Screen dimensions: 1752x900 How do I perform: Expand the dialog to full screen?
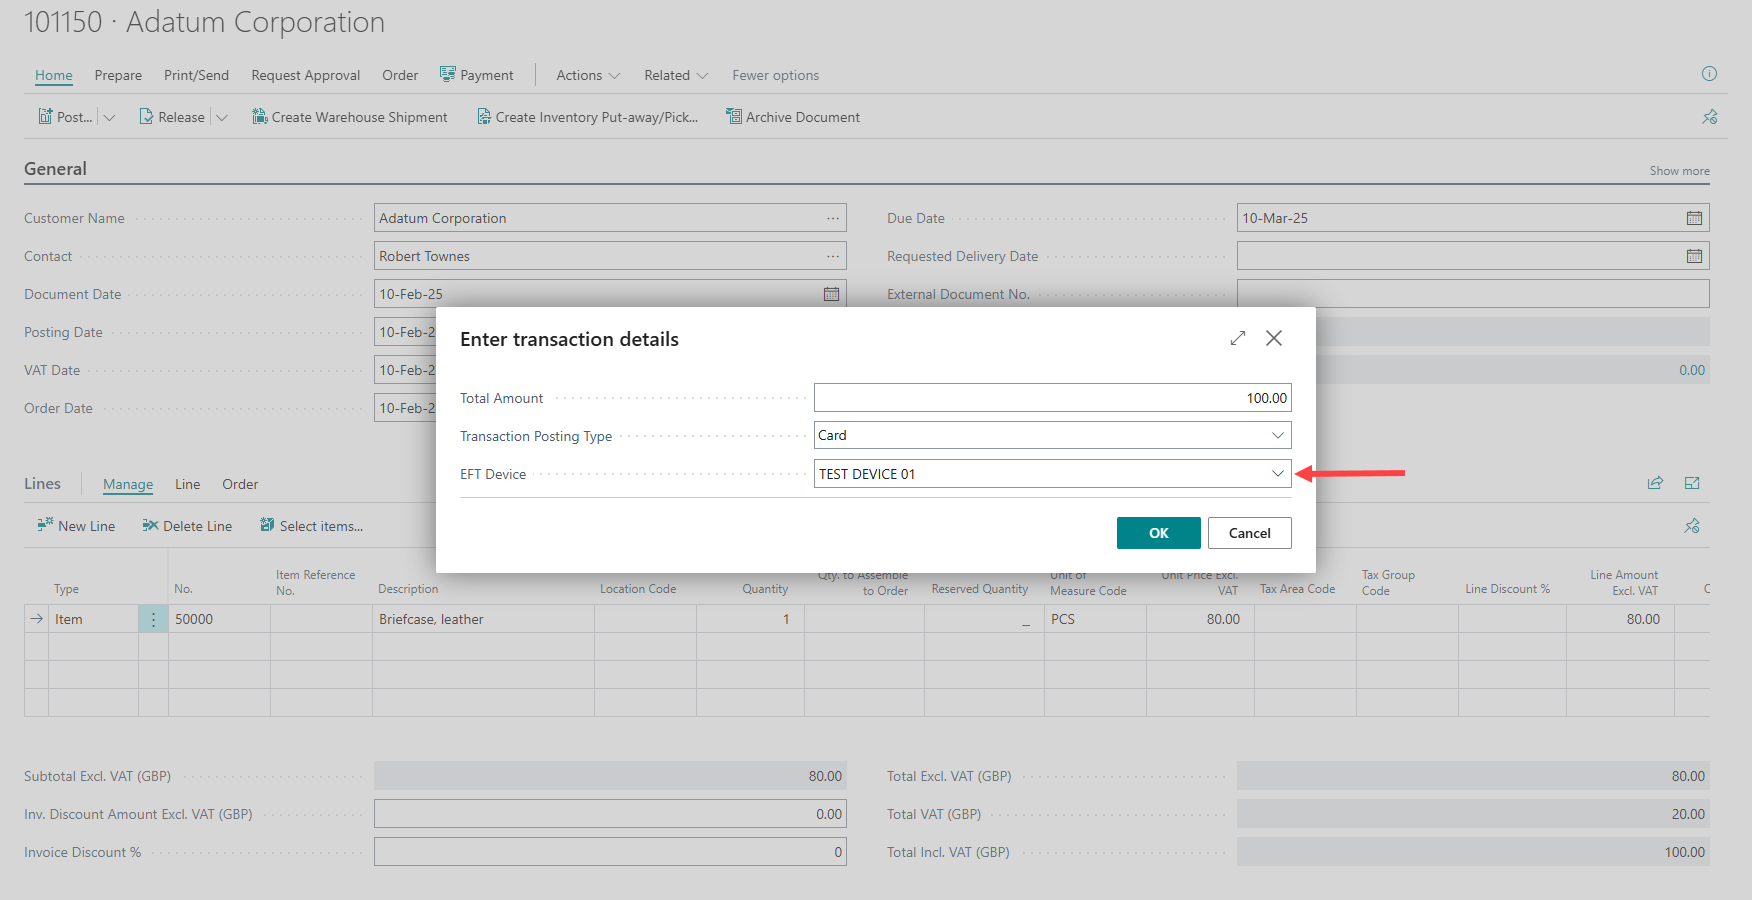click(x=1238, y=339)
